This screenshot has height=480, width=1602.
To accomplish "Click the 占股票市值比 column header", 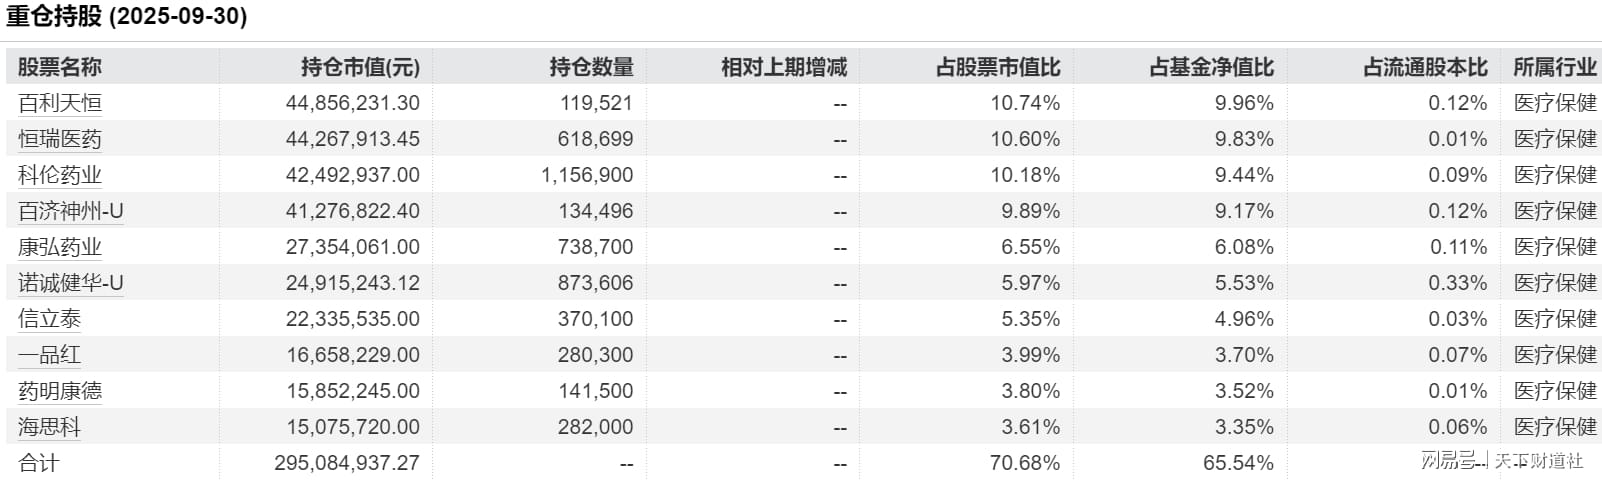I will point(998,67).
